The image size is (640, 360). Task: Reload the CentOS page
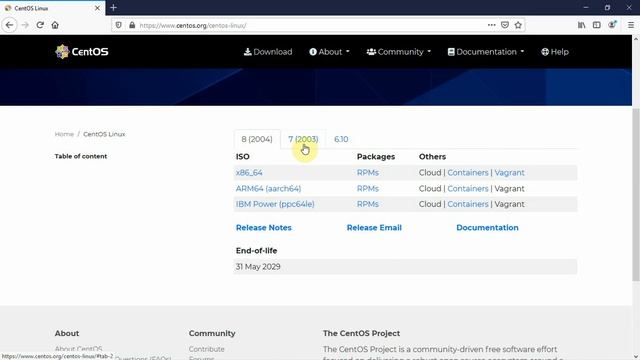pyautogui.click(x=40, y=25)
